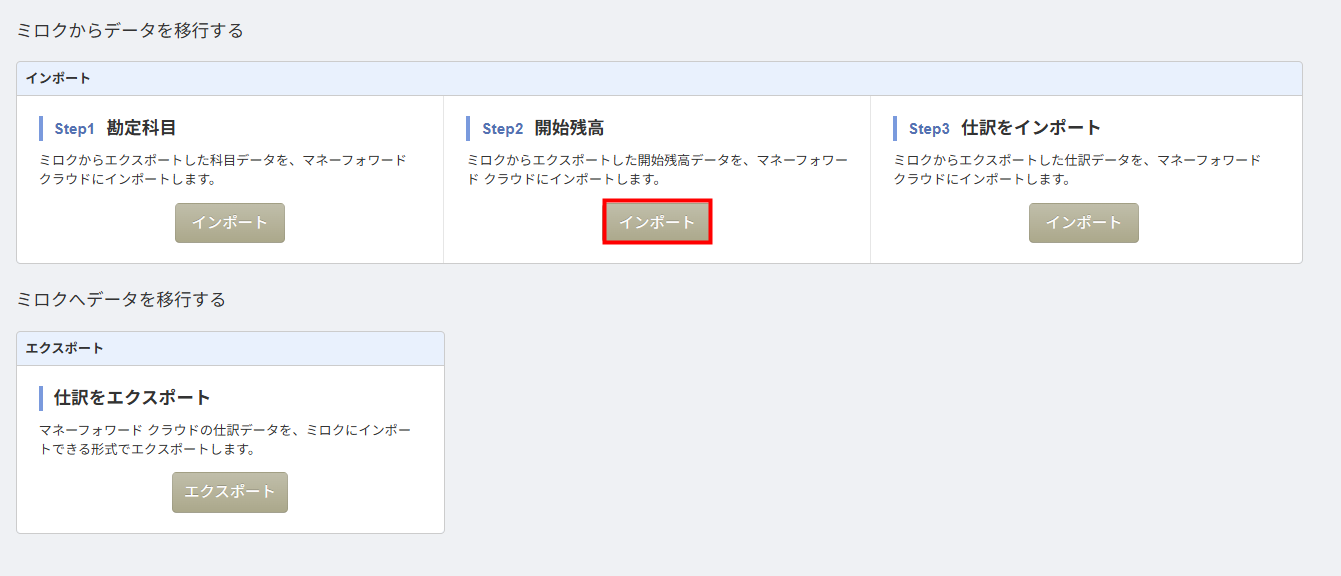The width and height of the screenshot is (1341, 576).
Task: Click the export description text about ミロク format
Action: coord(224,439)
